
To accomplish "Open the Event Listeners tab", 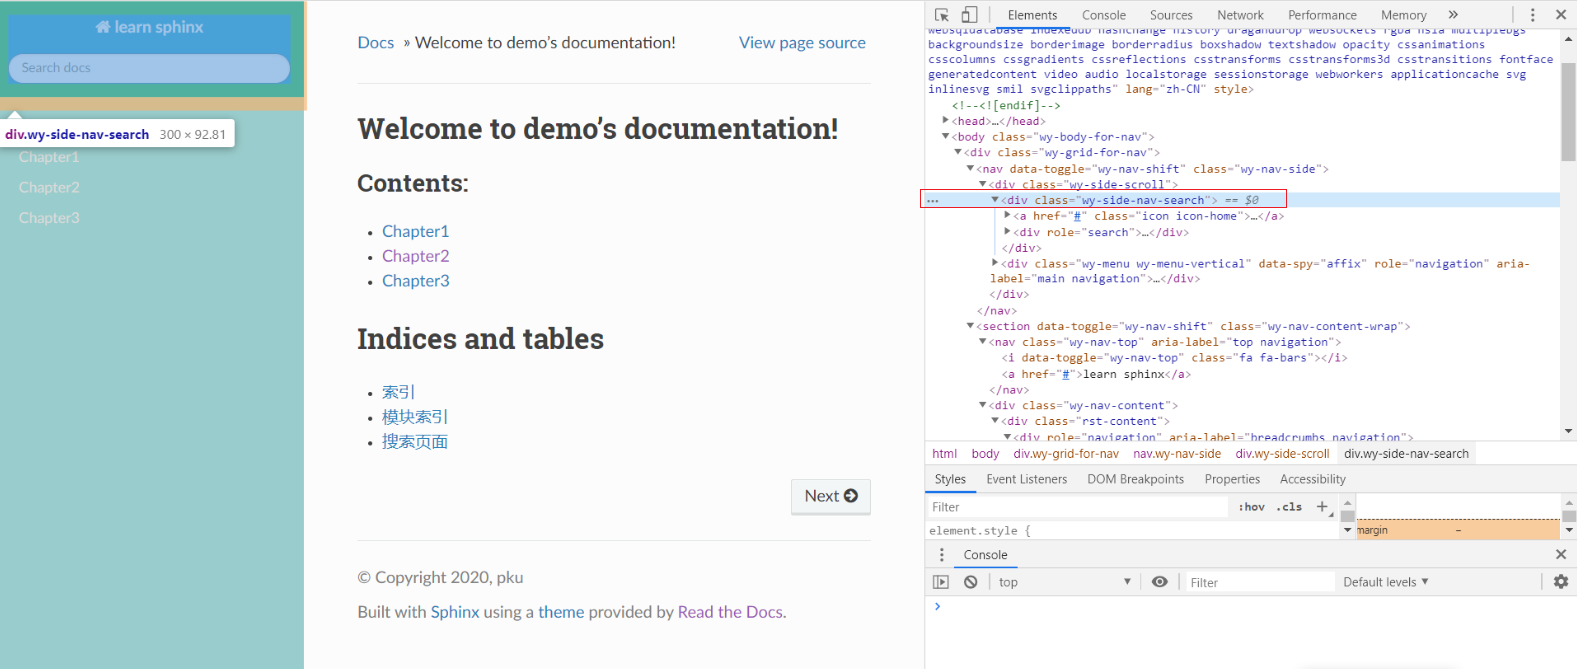I will [1026, 479].
